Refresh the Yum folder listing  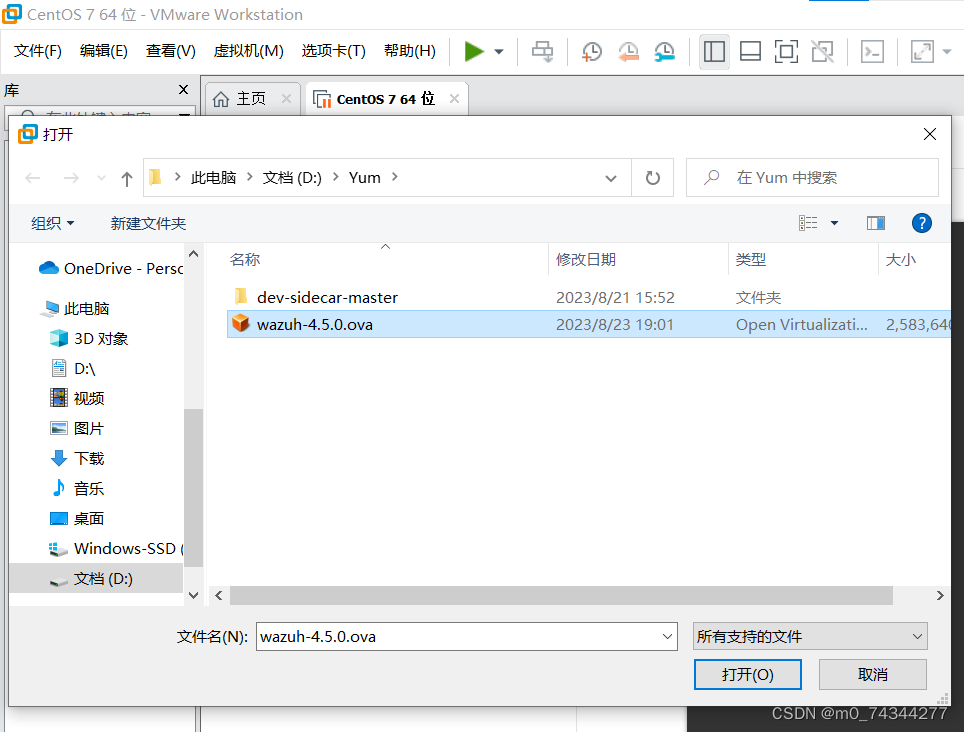click(652, 178)
